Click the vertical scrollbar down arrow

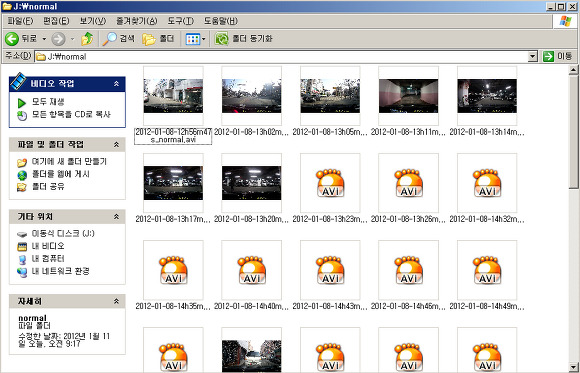(x=573, y=366)
